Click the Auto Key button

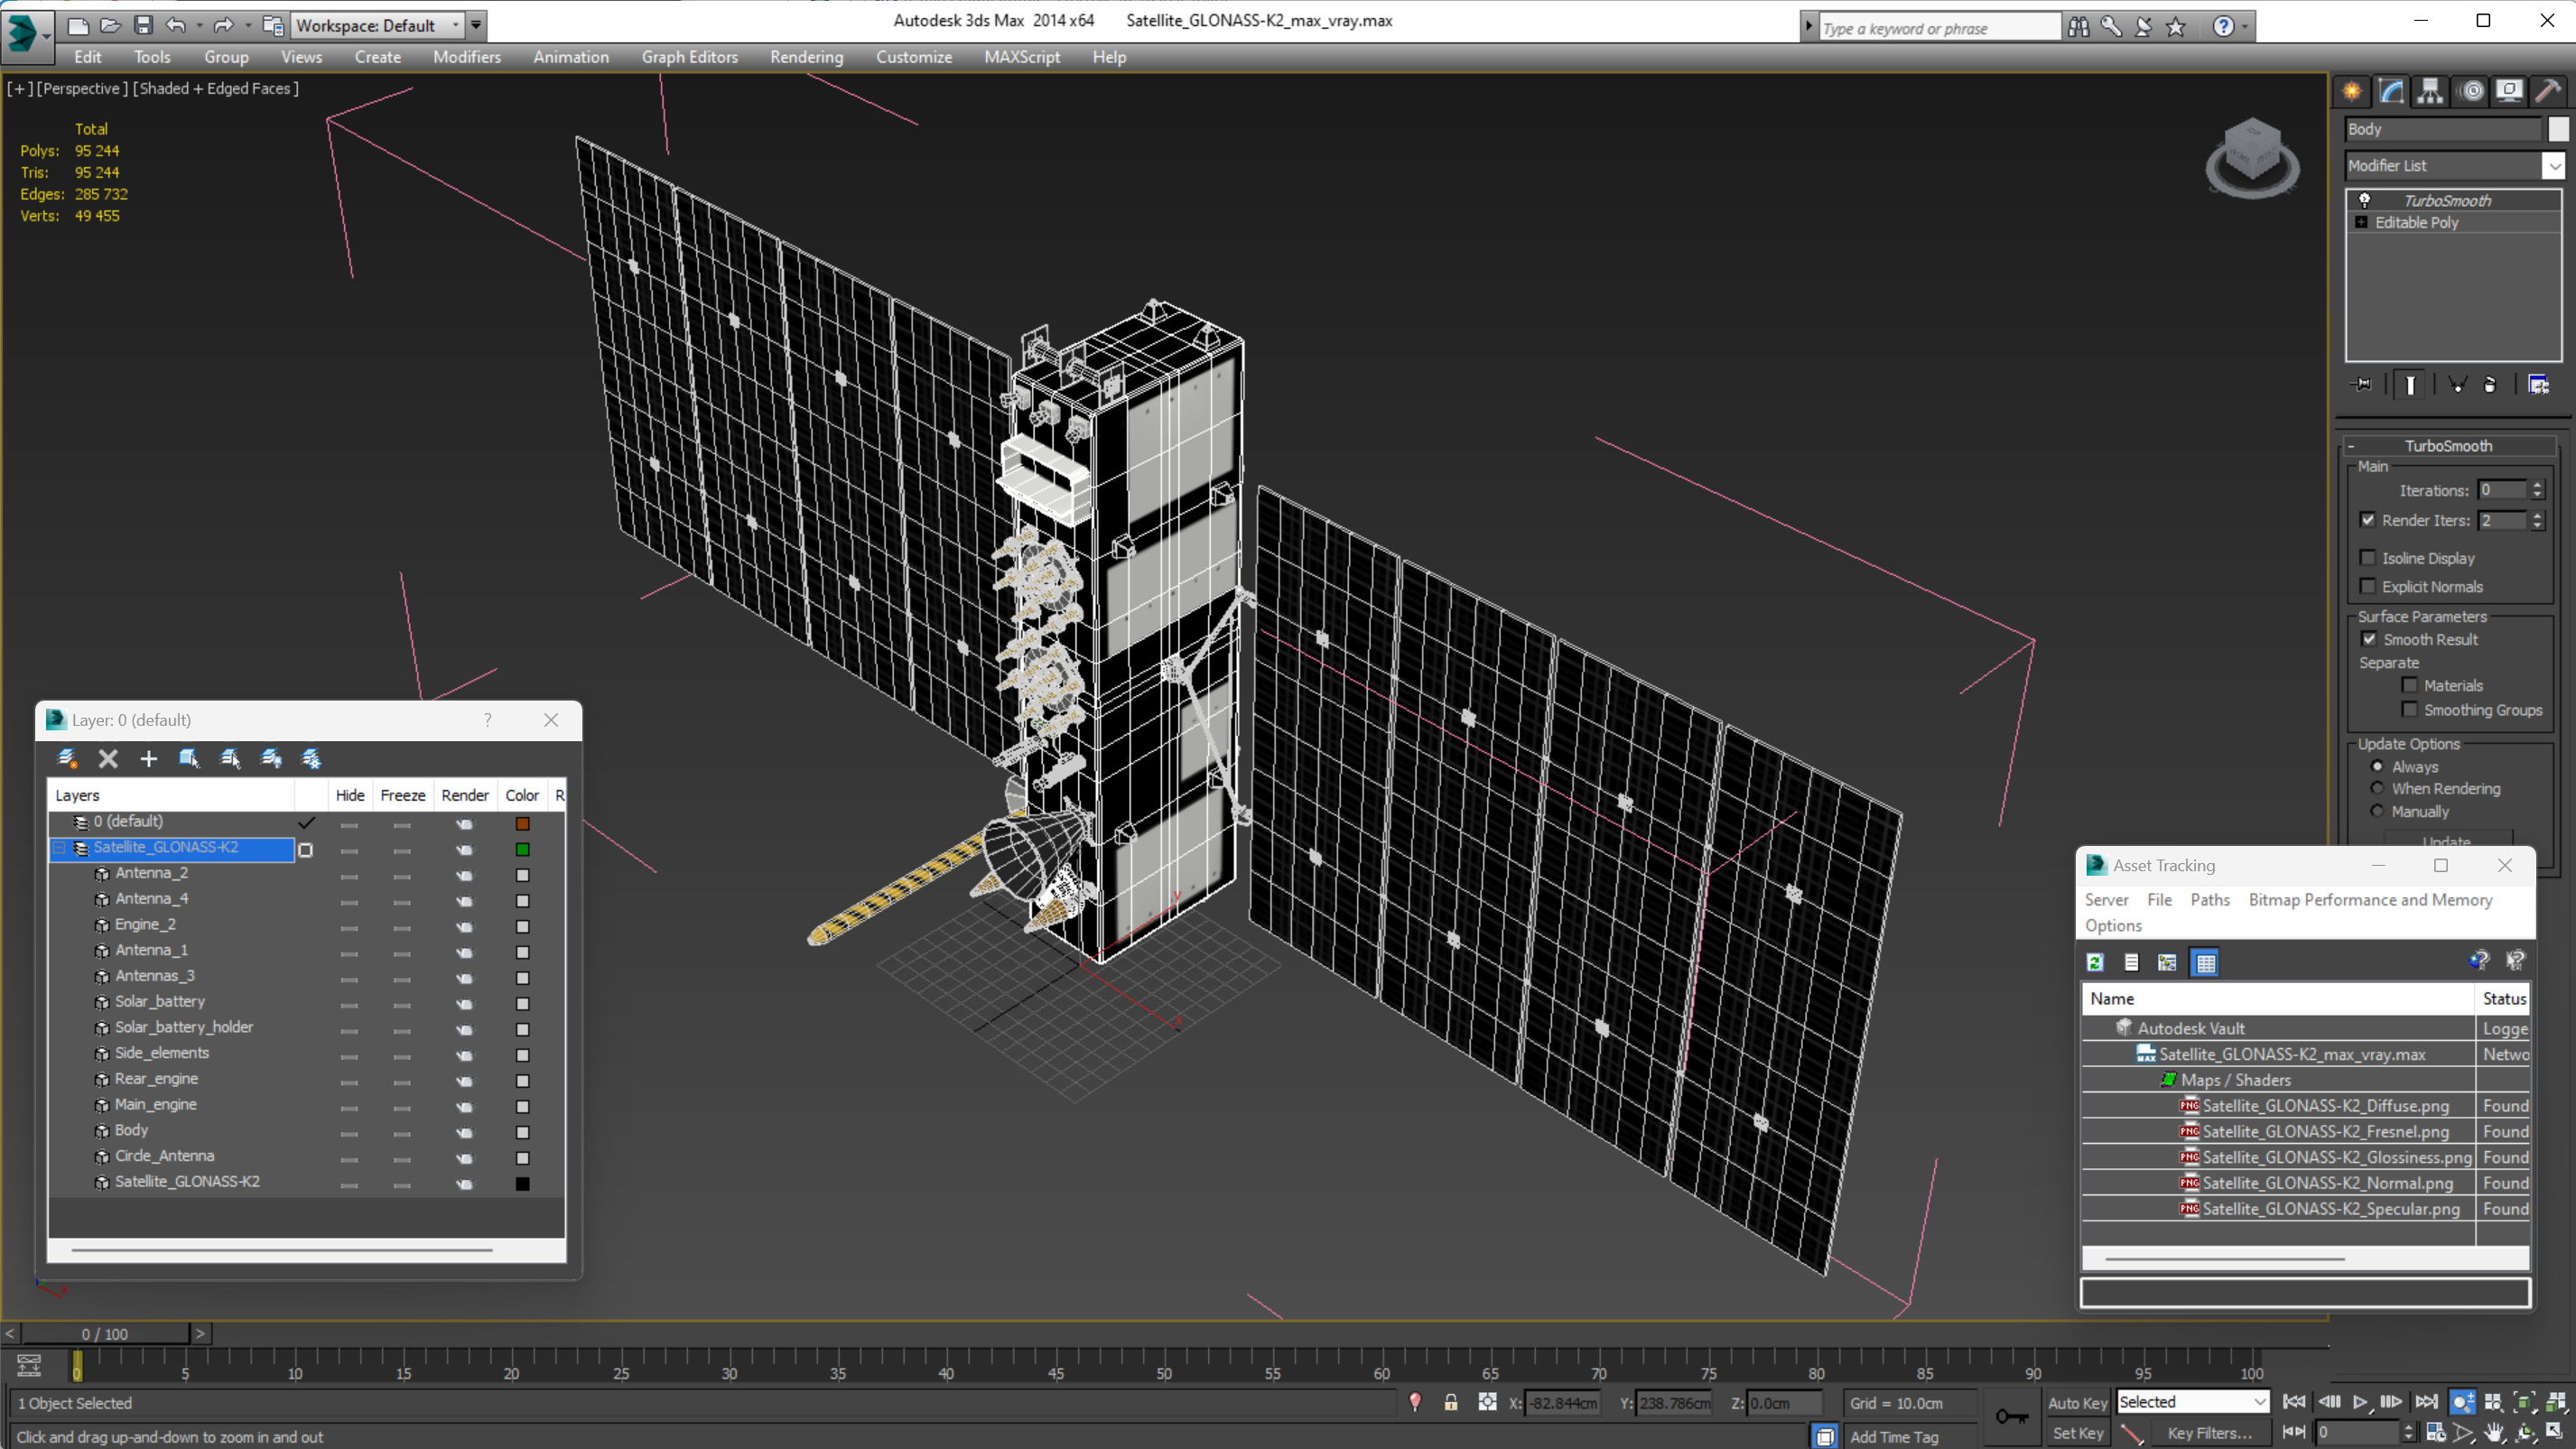point(2076,1403)
